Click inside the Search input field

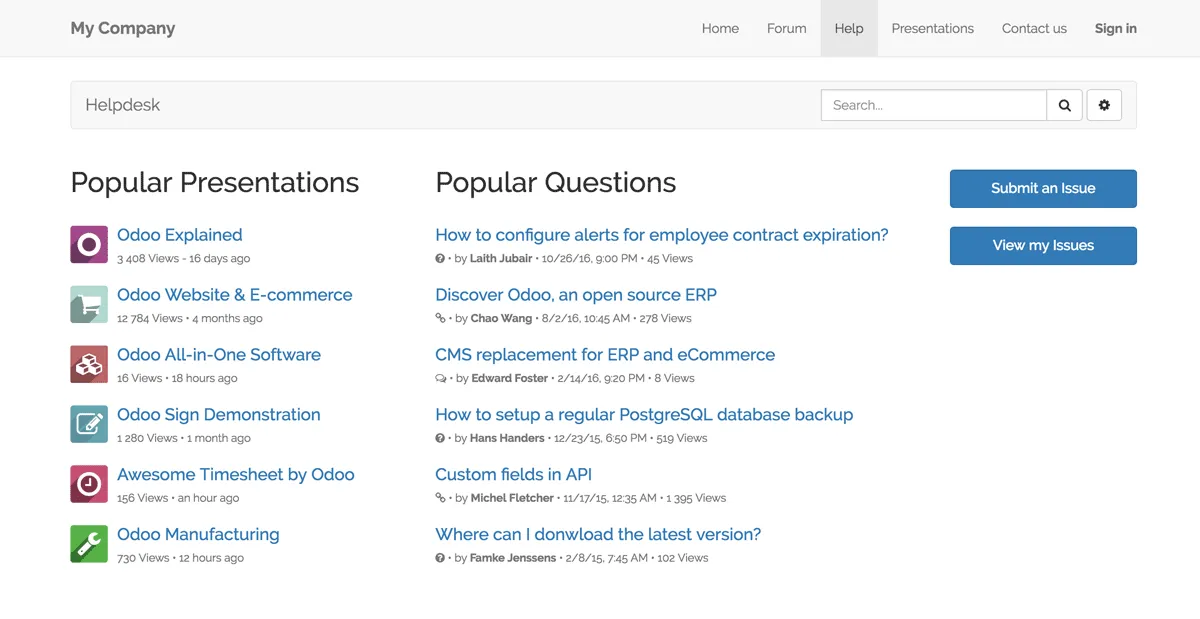[930, 104]
